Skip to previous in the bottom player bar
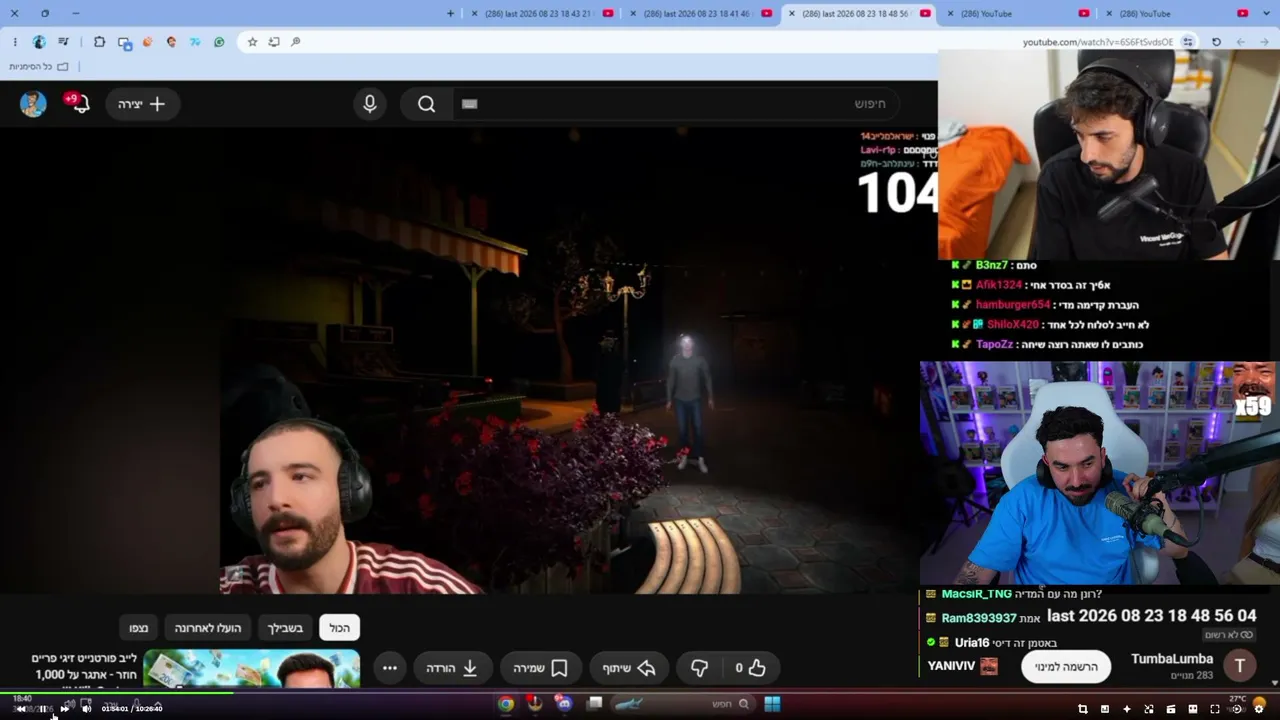This screenshot has width=1280, height=720. 20,709
